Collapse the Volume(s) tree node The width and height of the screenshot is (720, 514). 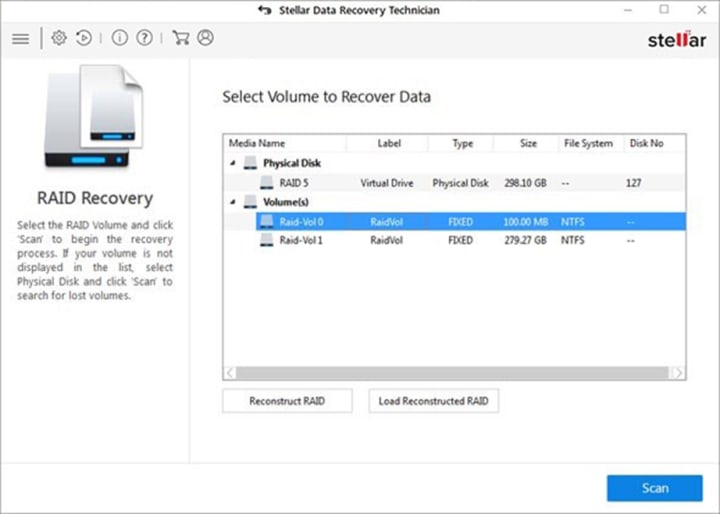click(x=233, y=202)
